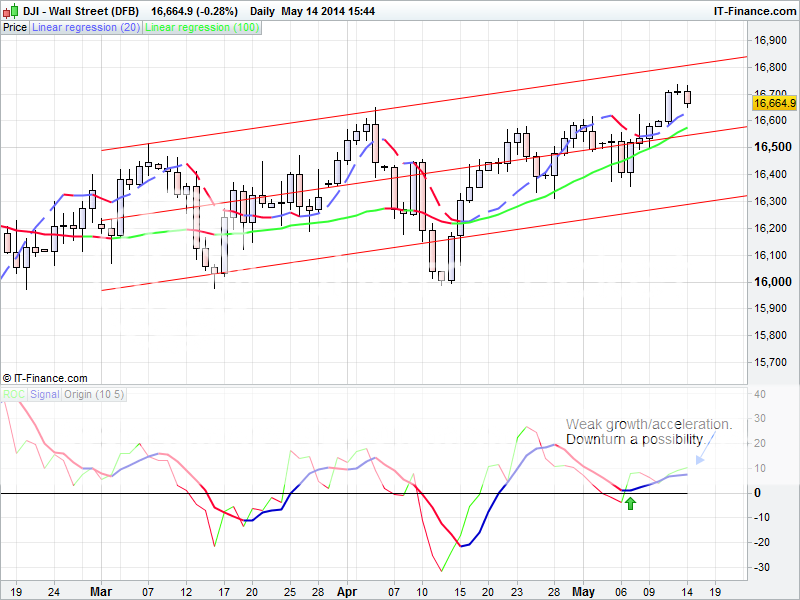Click the Apr label on date axis
Screen dimensions: 800x600
pos(345,591)
